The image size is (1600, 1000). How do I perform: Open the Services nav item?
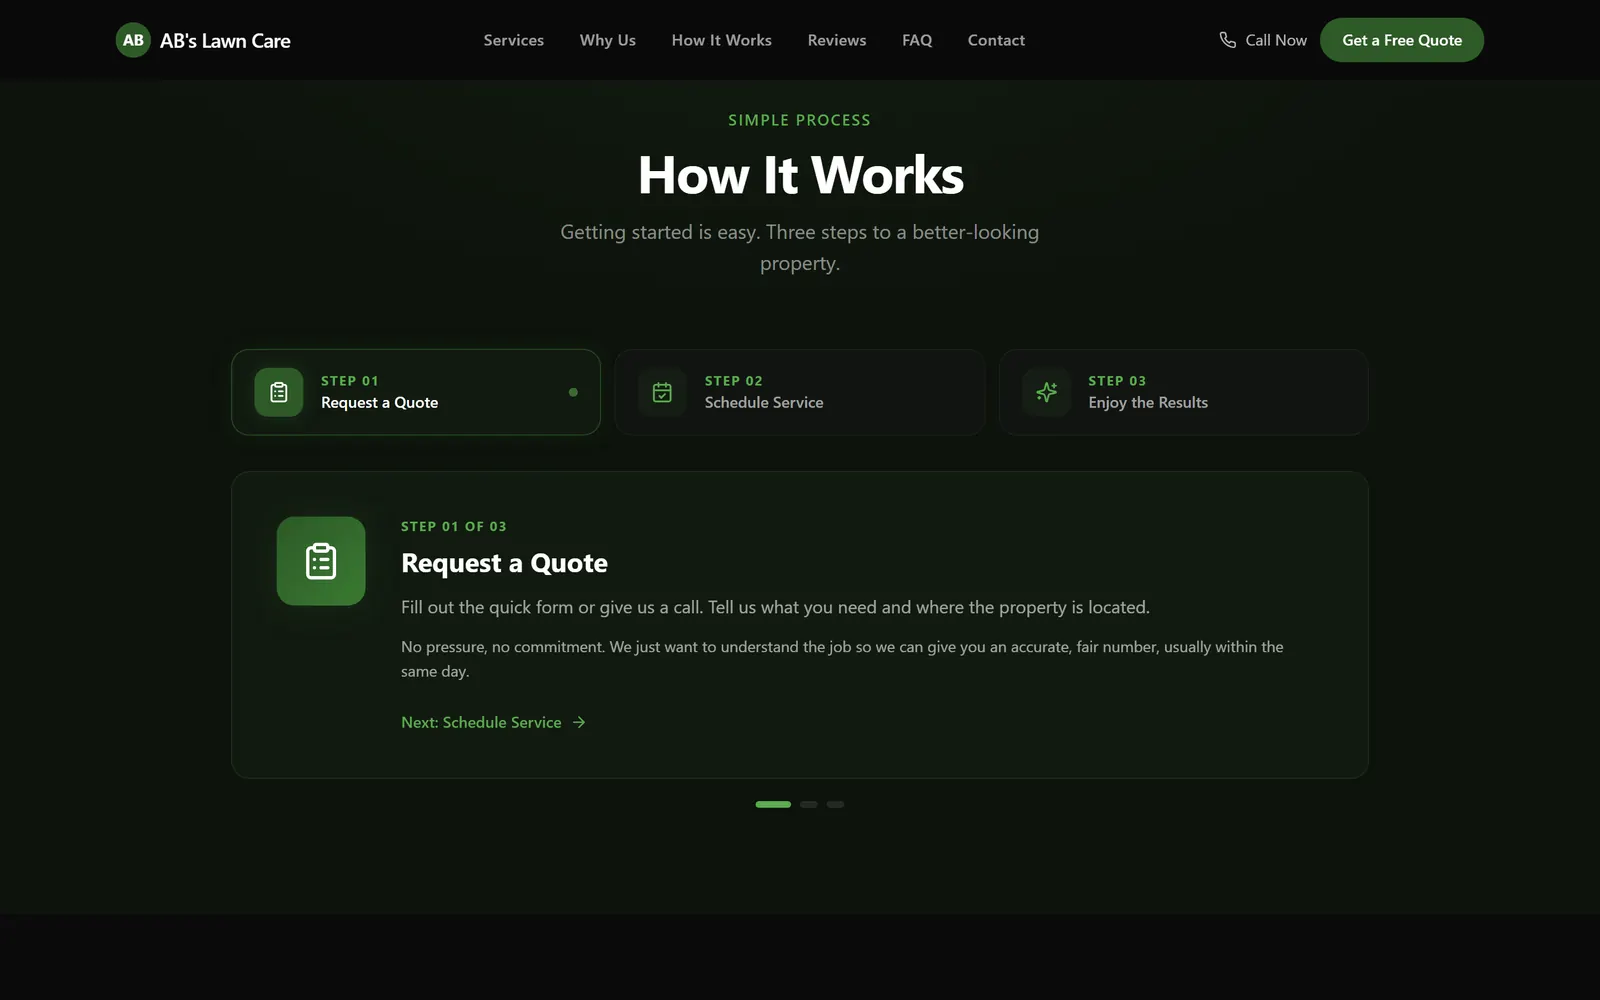[514, 40]
